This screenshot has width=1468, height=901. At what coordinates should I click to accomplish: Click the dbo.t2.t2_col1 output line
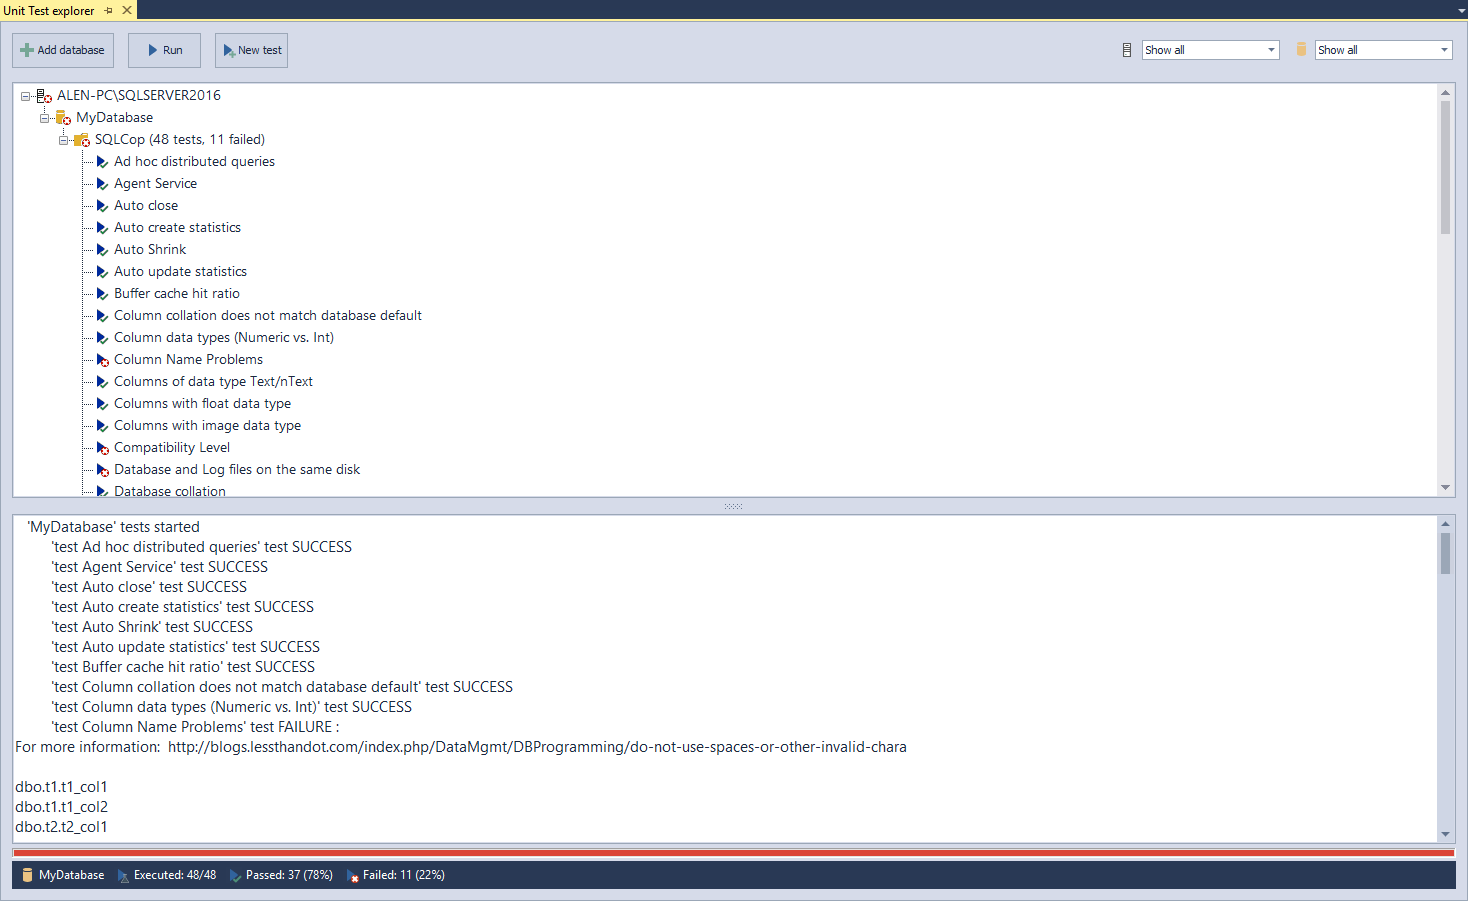click(x=61, y=827)
